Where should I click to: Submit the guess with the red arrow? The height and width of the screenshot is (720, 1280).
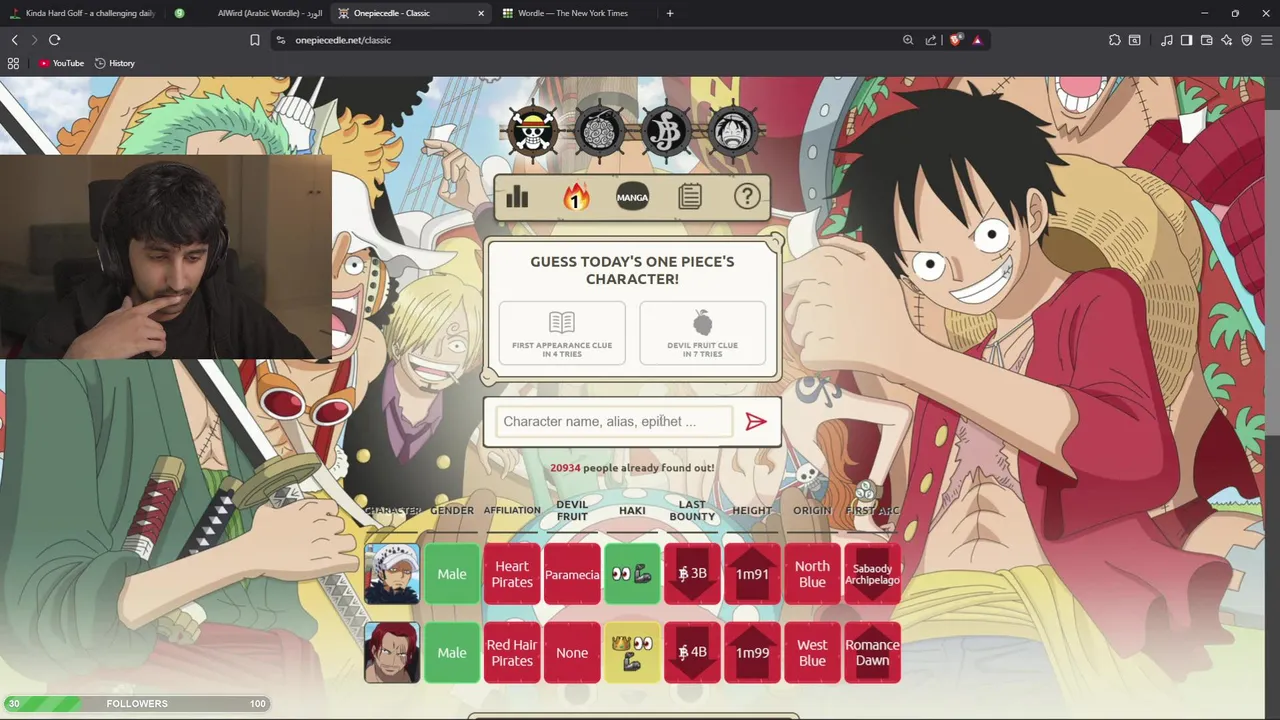[x=756, y=421]
